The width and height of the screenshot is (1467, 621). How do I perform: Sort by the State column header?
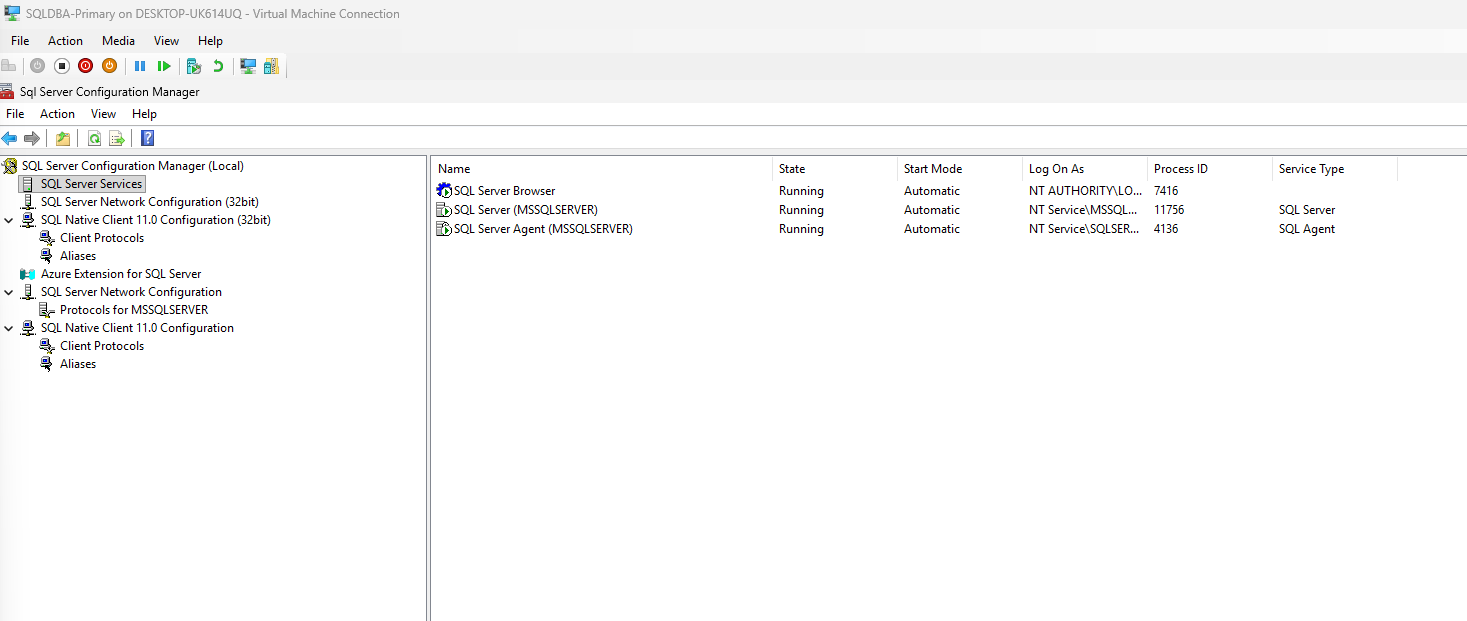tap(835, 169)
